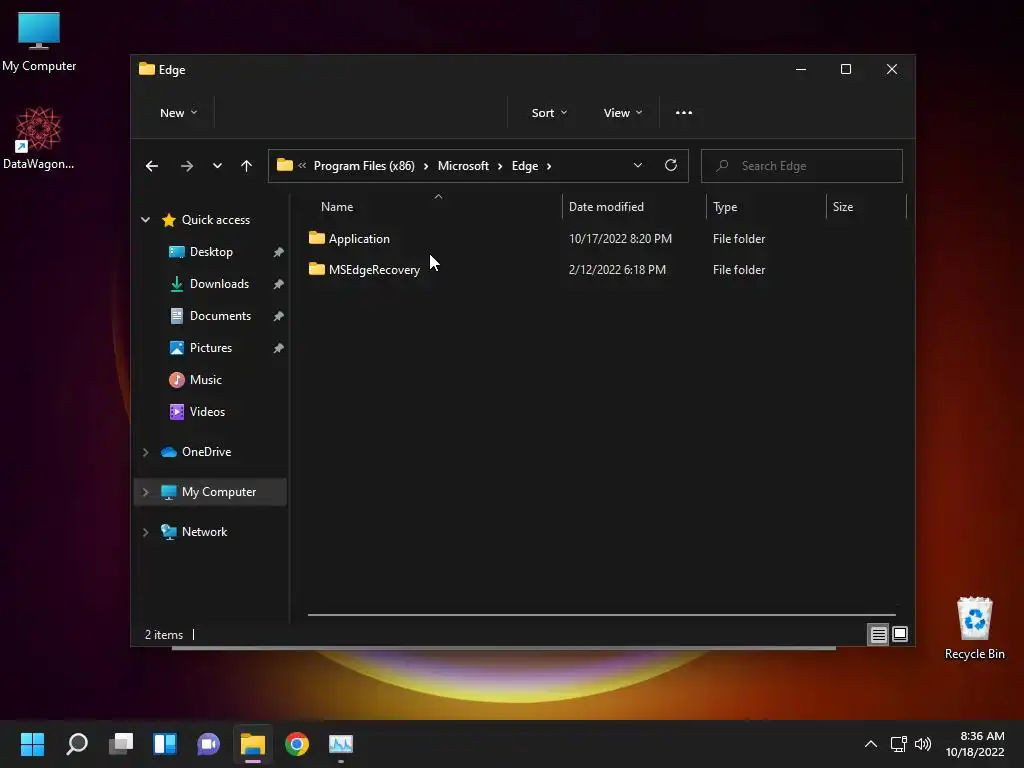1024x768 pixels.
Task: Open Chat from the taskbar
Action: click(208, 744)
